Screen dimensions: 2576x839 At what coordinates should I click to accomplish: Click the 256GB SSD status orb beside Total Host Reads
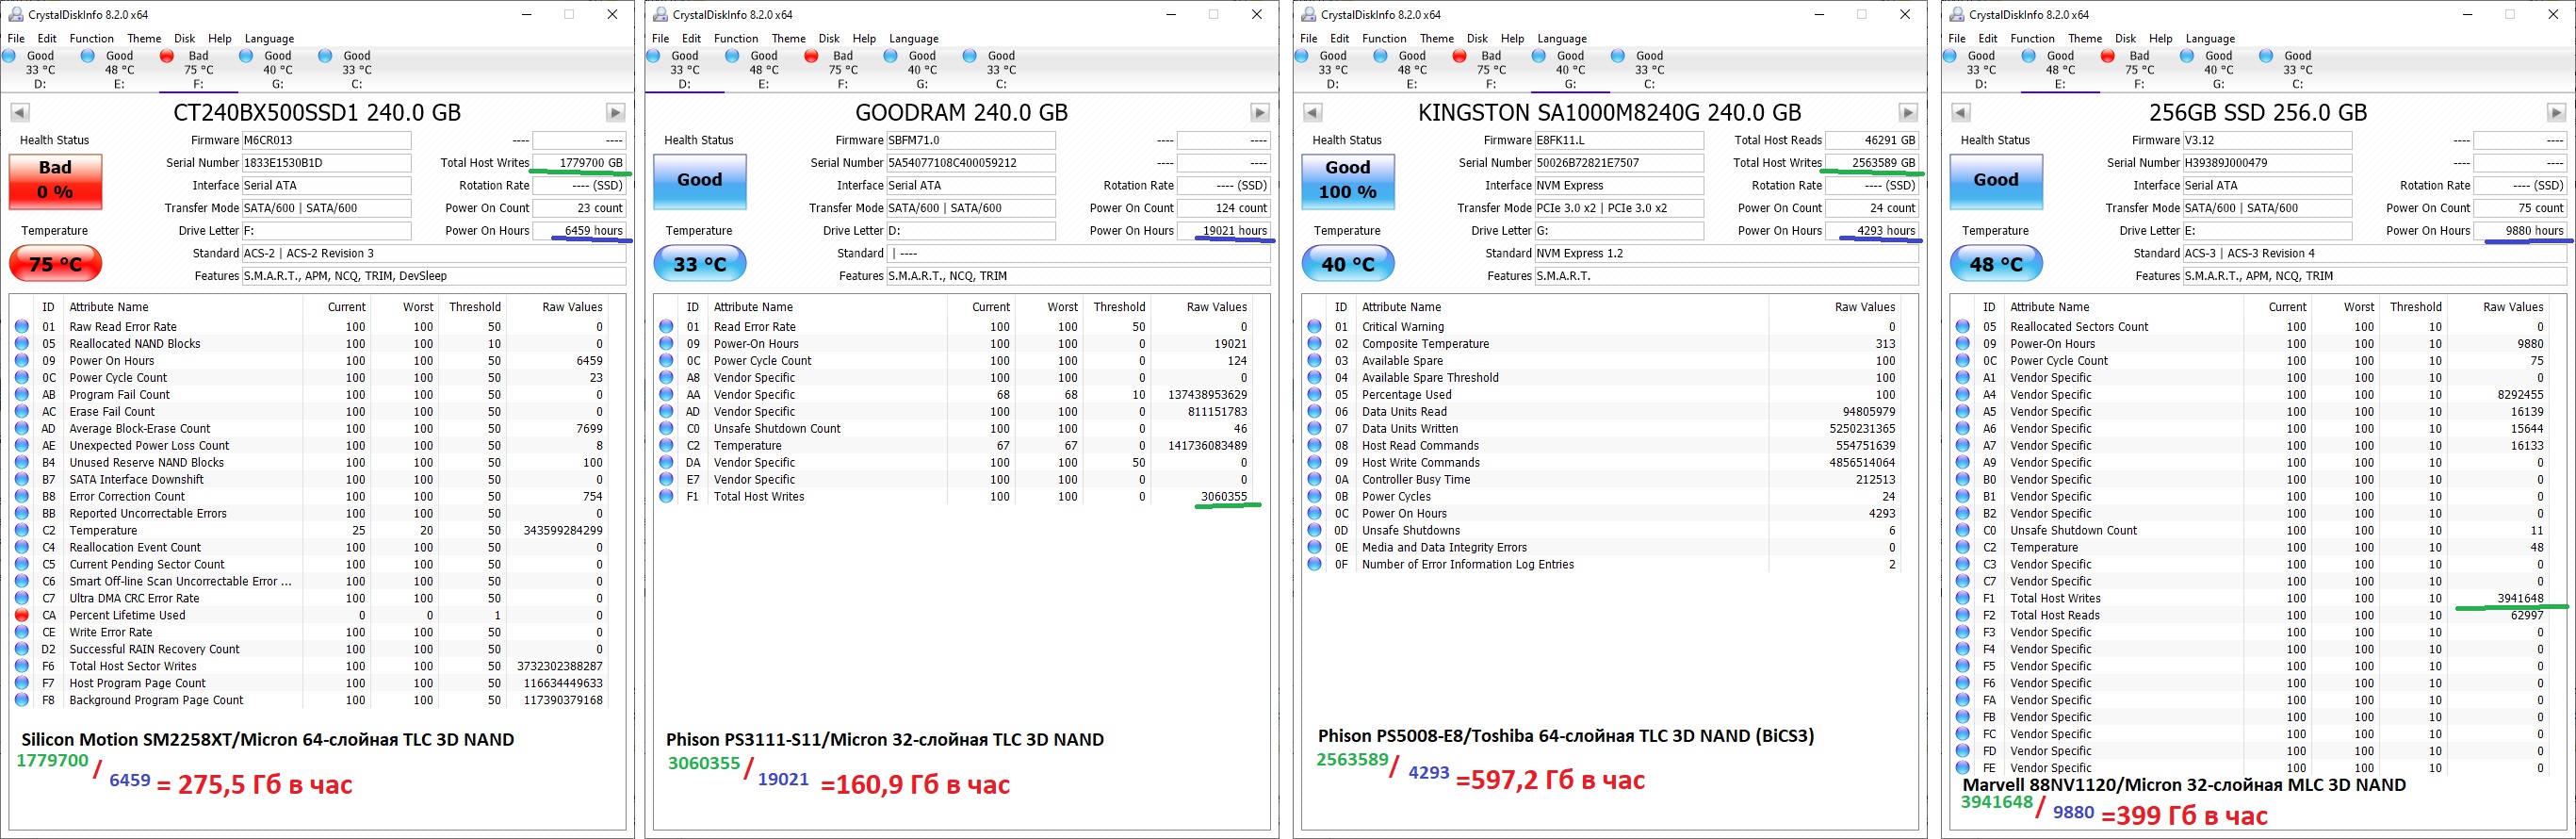click(x=1962, y=615)
